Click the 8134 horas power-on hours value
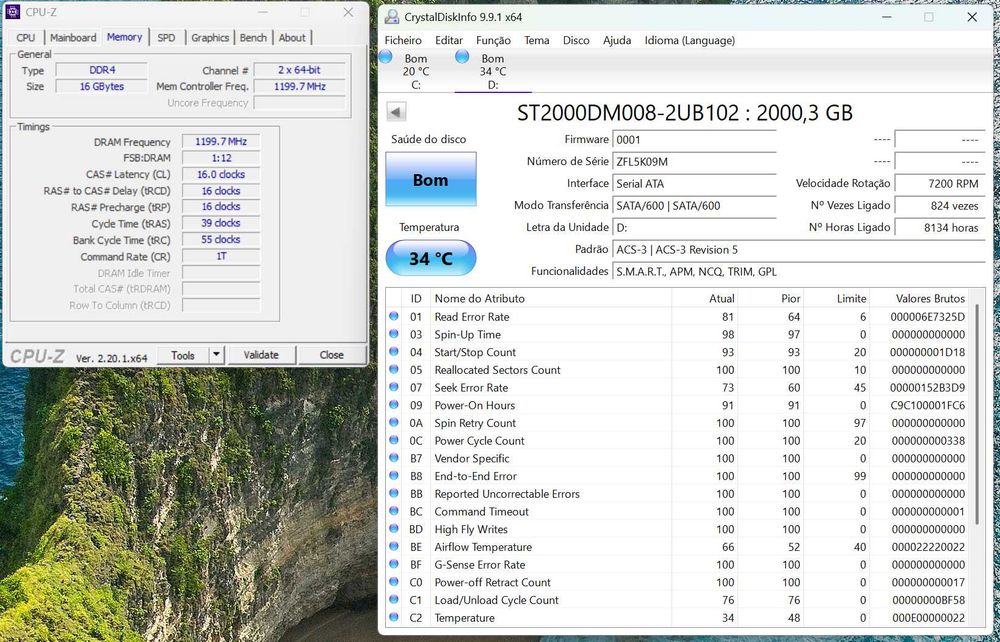This screenshot has width=1000, height=642. tap(939, 228)
